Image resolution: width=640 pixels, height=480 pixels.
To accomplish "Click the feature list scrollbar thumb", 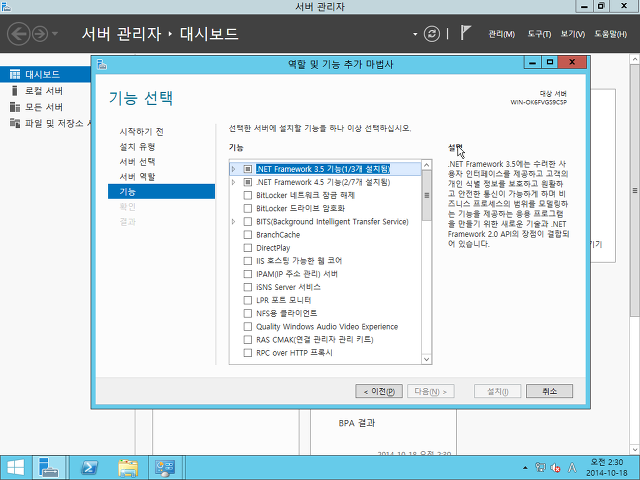I will 427,196.
